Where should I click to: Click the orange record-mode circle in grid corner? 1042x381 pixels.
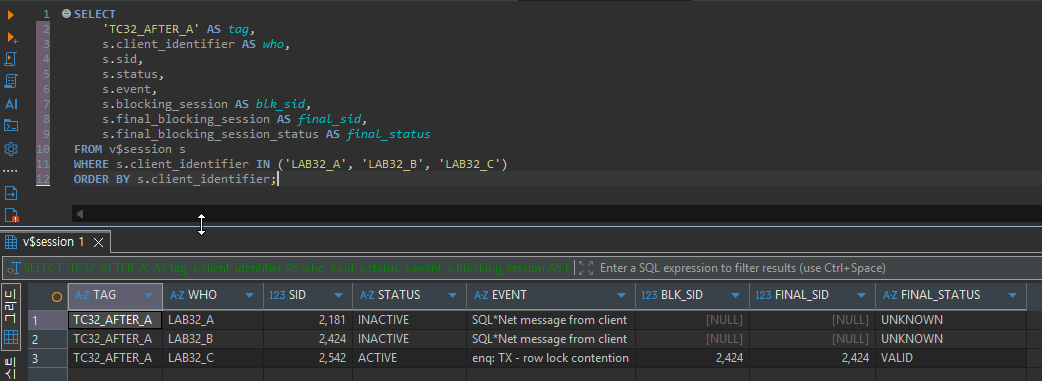[57, 297]
